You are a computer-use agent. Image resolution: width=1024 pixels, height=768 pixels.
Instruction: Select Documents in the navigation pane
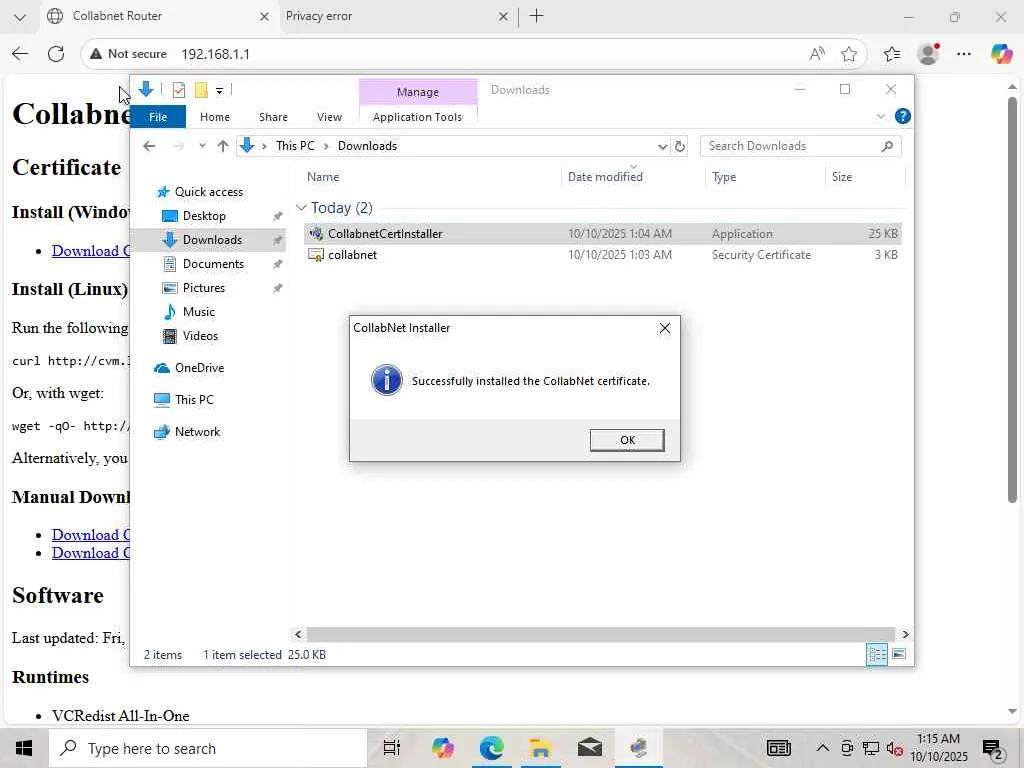tap(213, 264)
